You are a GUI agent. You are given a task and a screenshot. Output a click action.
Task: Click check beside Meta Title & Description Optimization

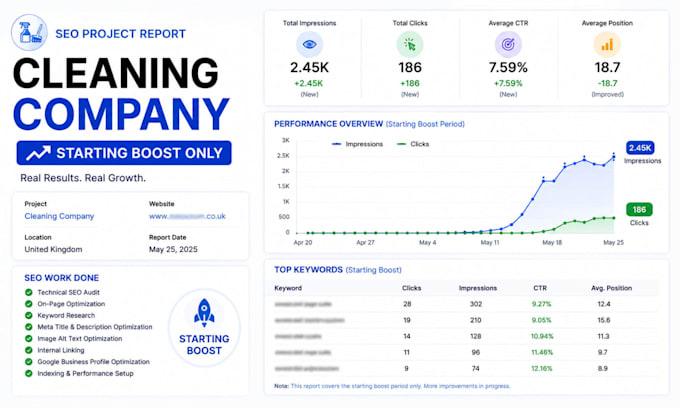29,327
